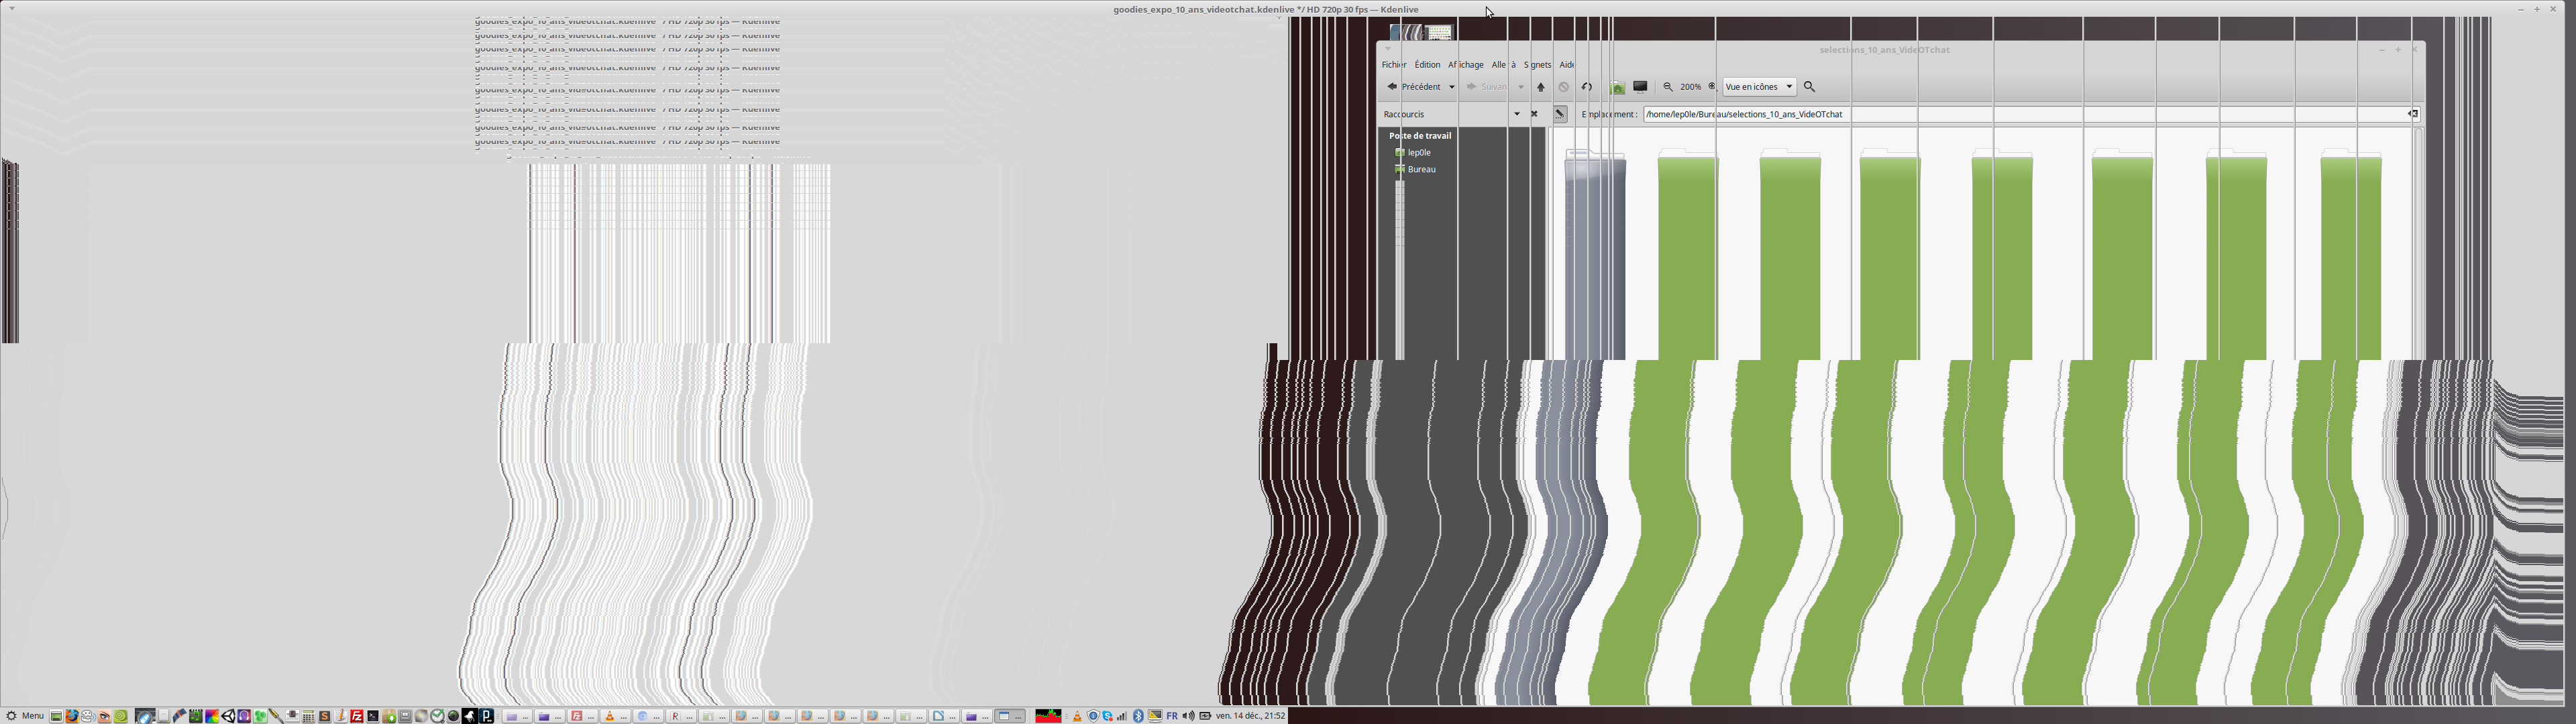Open the Vue en icônes view dropdown
Screen dimensions: 2576x724
[1759, 87]
